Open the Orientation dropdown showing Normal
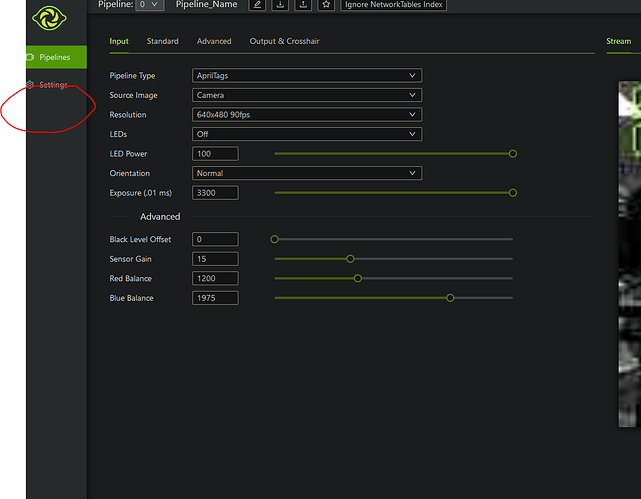The width and height of the screenshot is (641, 499). coord(307,173)
